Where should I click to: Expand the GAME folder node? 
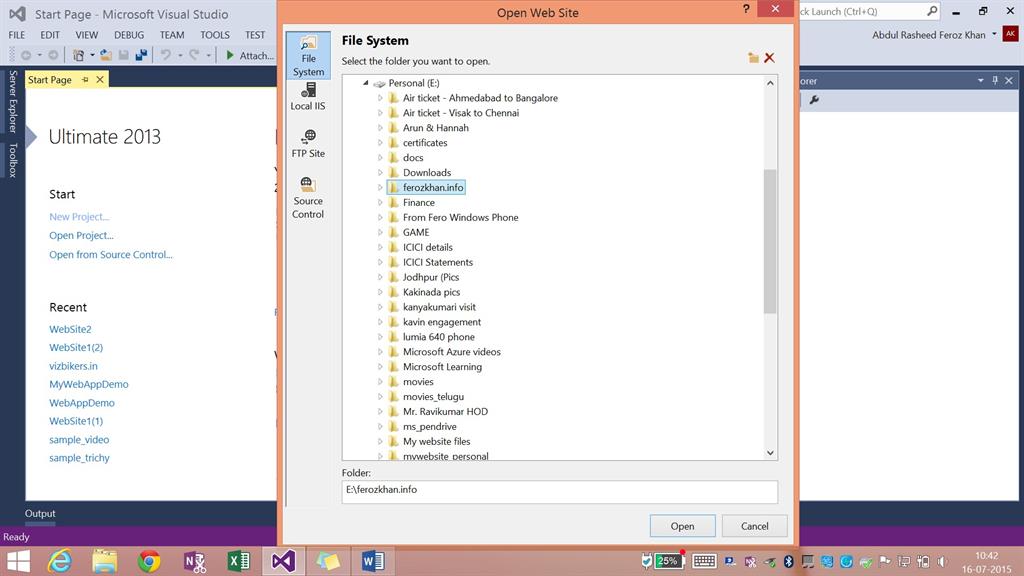380,232
